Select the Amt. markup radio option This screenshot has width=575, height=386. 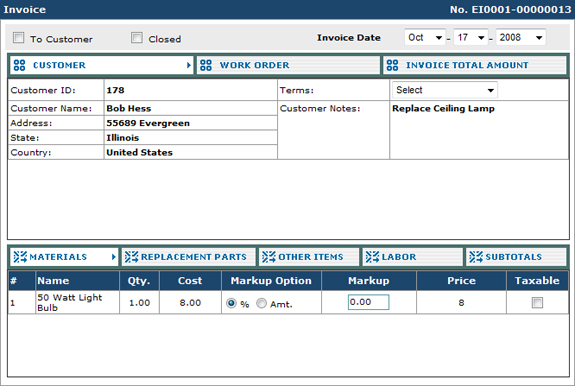[261, 303]
